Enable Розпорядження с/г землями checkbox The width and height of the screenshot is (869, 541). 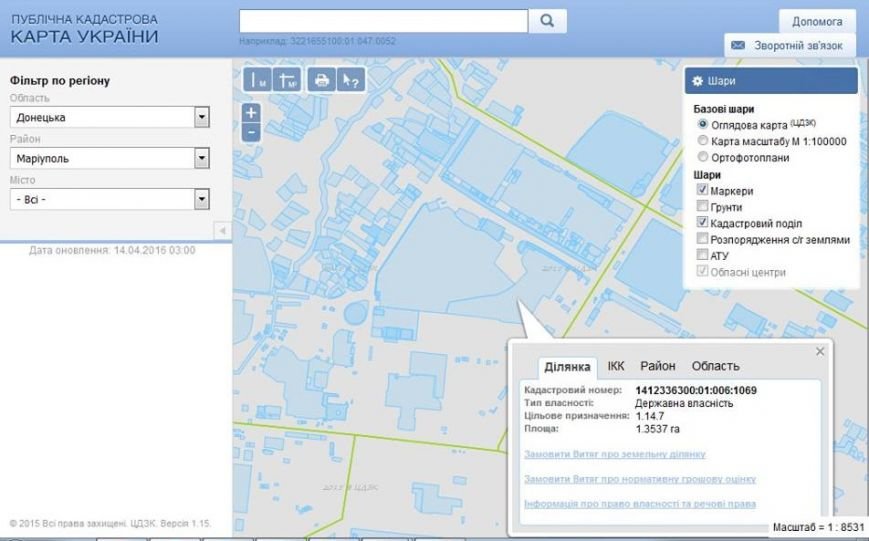702,238
